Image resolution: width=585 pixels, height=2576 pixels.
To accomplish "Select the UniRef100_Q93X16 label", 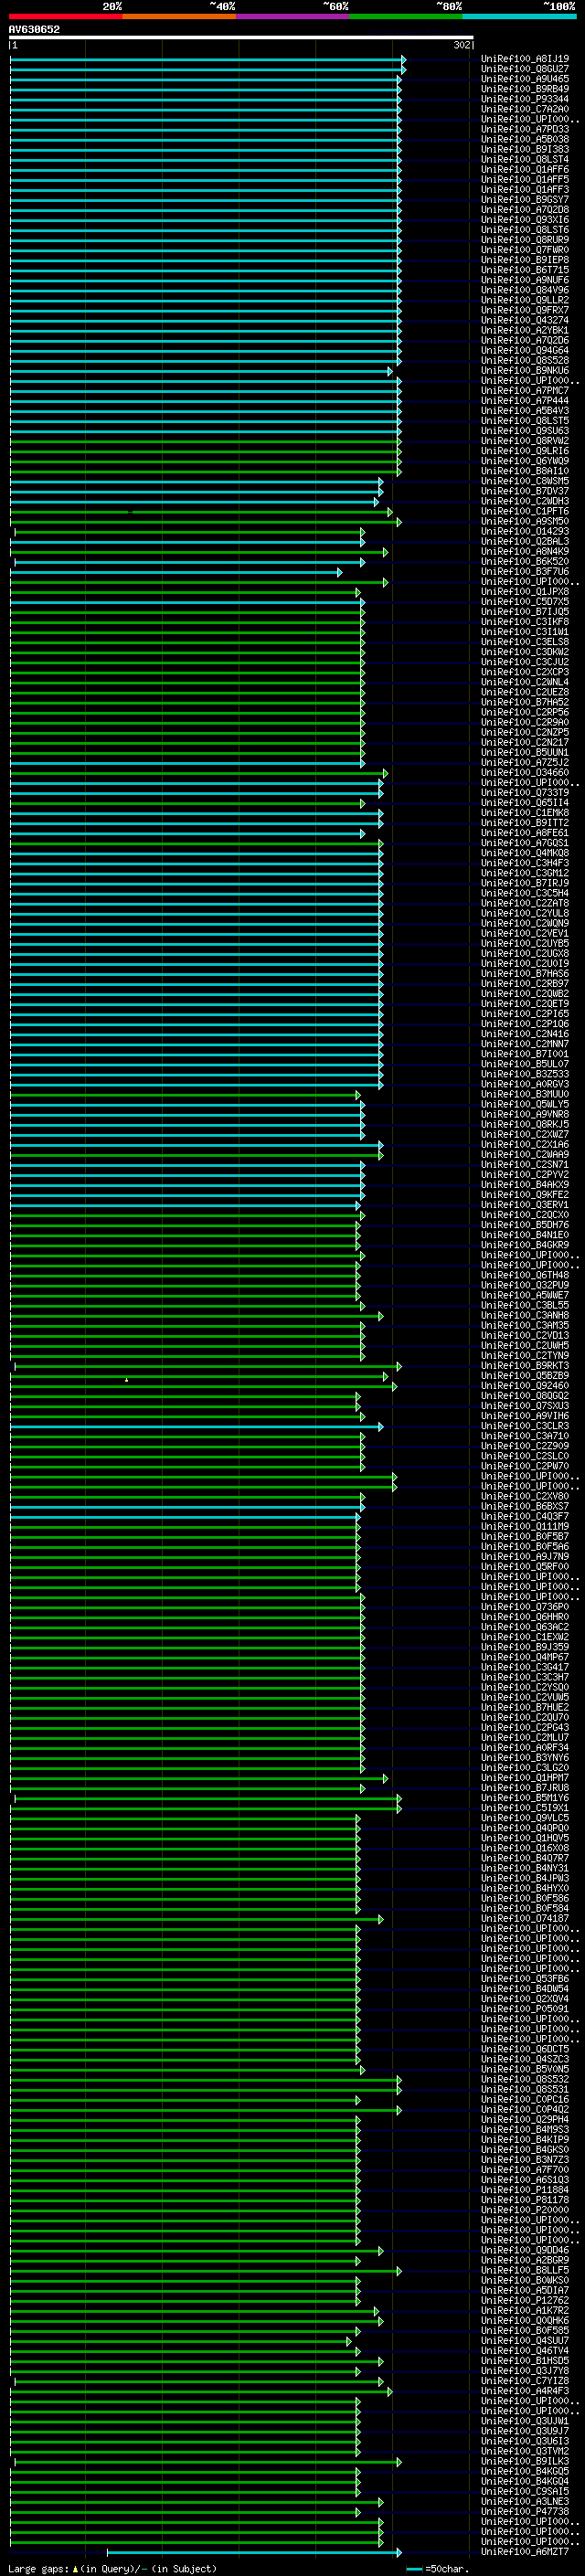I will [525, 219].
